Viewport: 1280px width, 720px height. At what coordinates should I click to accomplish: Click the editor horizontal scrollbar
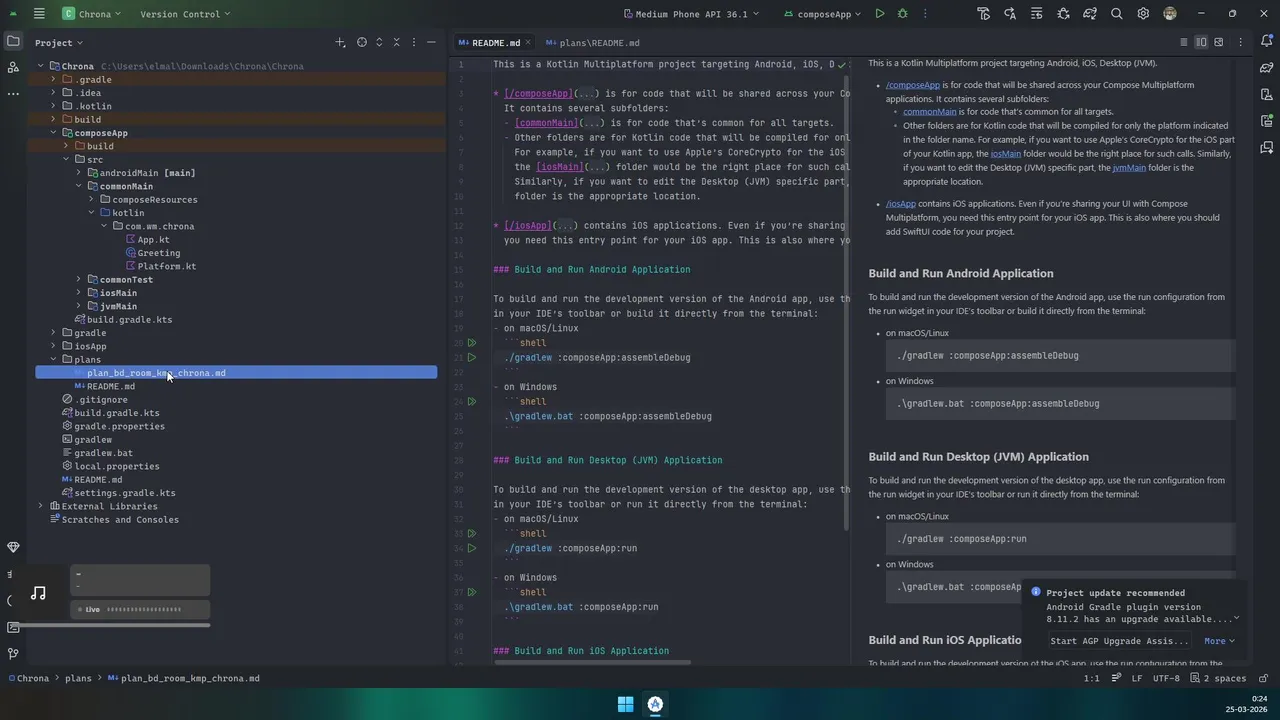(592, 662)
